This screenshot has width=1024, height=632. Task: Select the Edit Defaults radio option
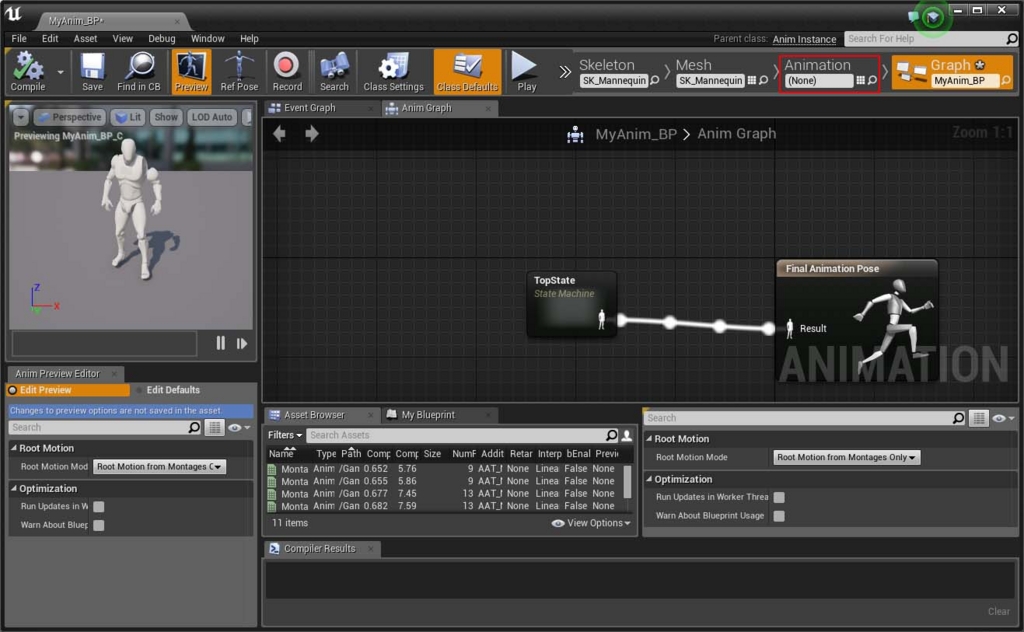168,390
